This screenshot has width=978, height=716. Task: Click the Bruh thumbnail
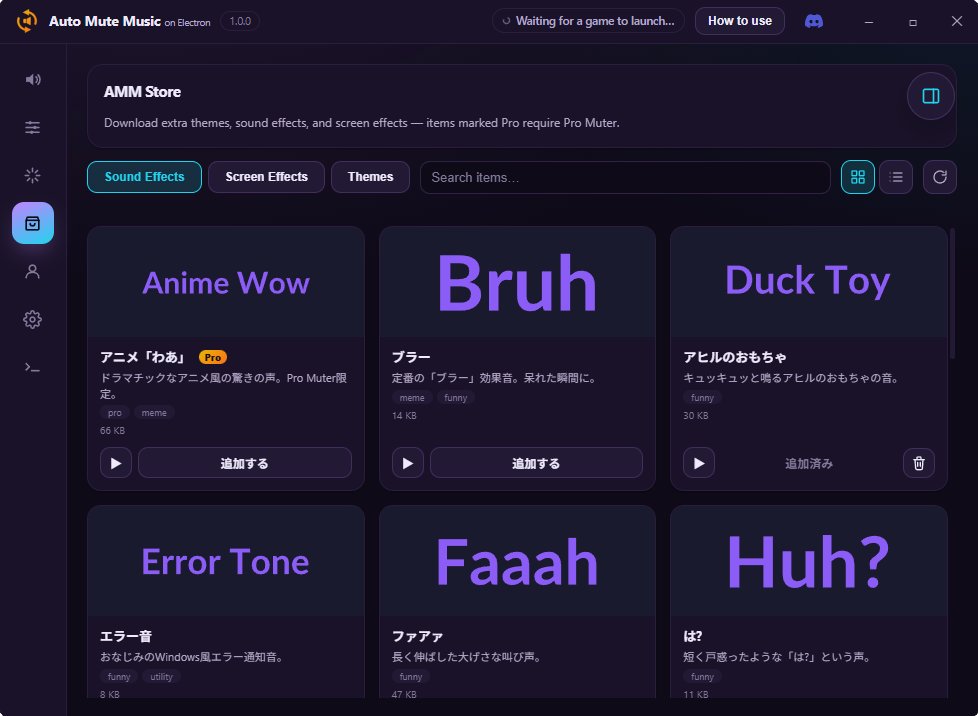(517, 282)
